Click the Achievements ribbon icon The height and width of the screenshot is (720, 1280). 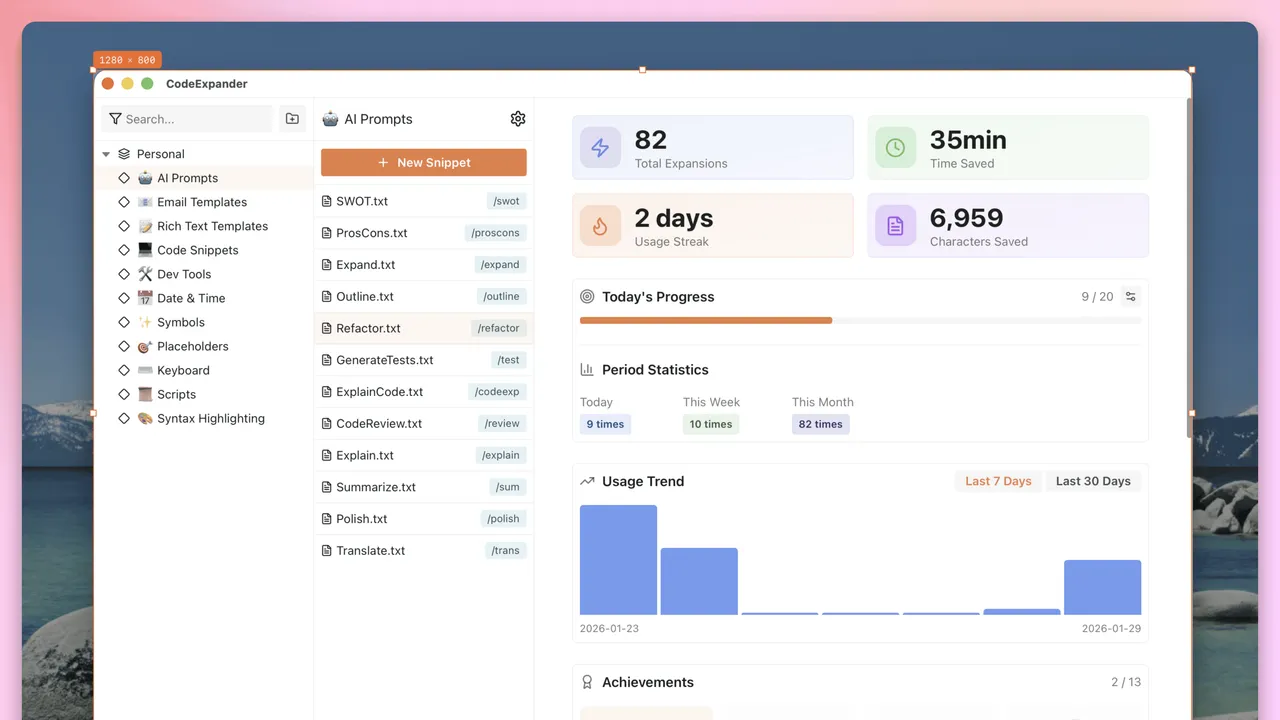pyautogui.click(x=587, y=682)
